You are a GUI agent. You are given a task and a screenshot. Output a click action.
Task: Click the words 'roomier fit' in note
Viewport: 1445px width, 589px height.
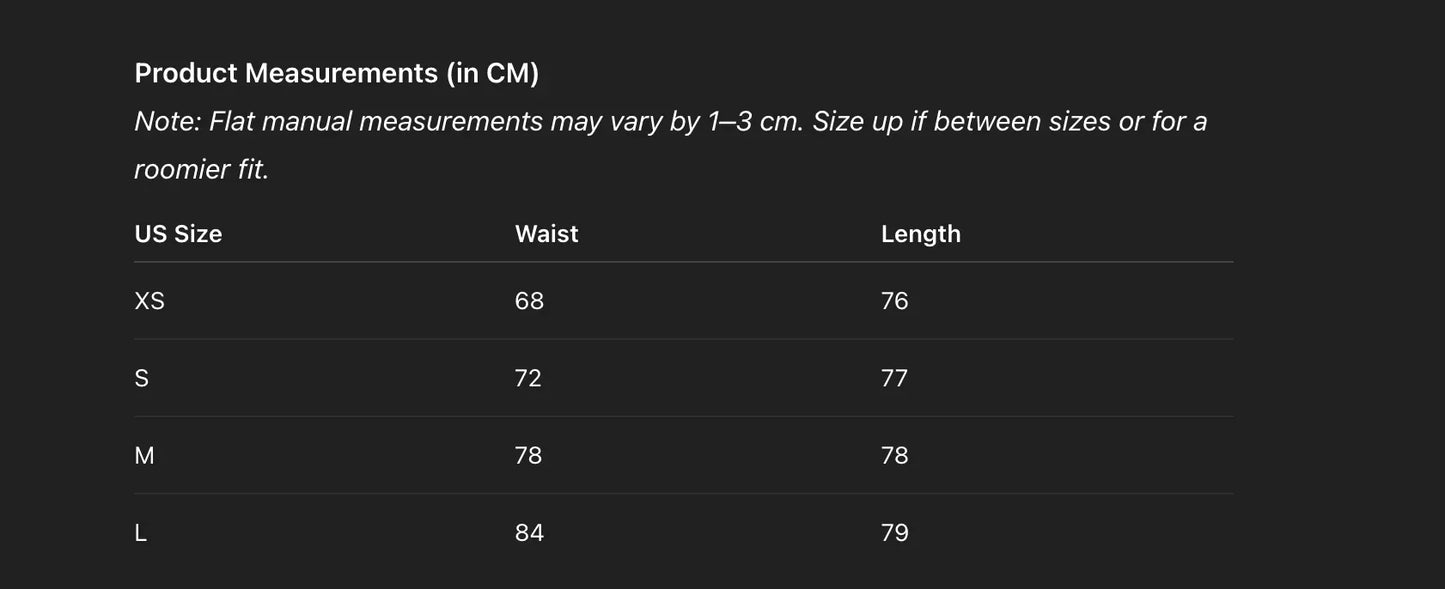(x=200, y=170)
